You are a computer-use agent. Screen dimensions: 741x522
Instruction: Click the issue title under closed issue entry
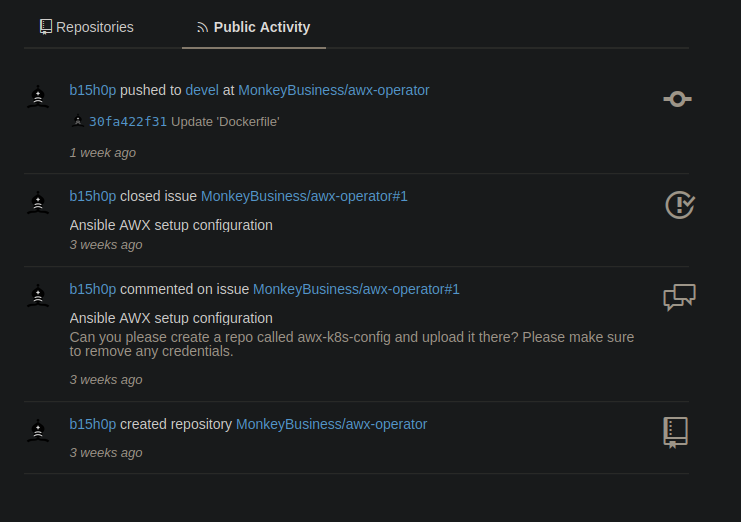[x=171, y=225]
